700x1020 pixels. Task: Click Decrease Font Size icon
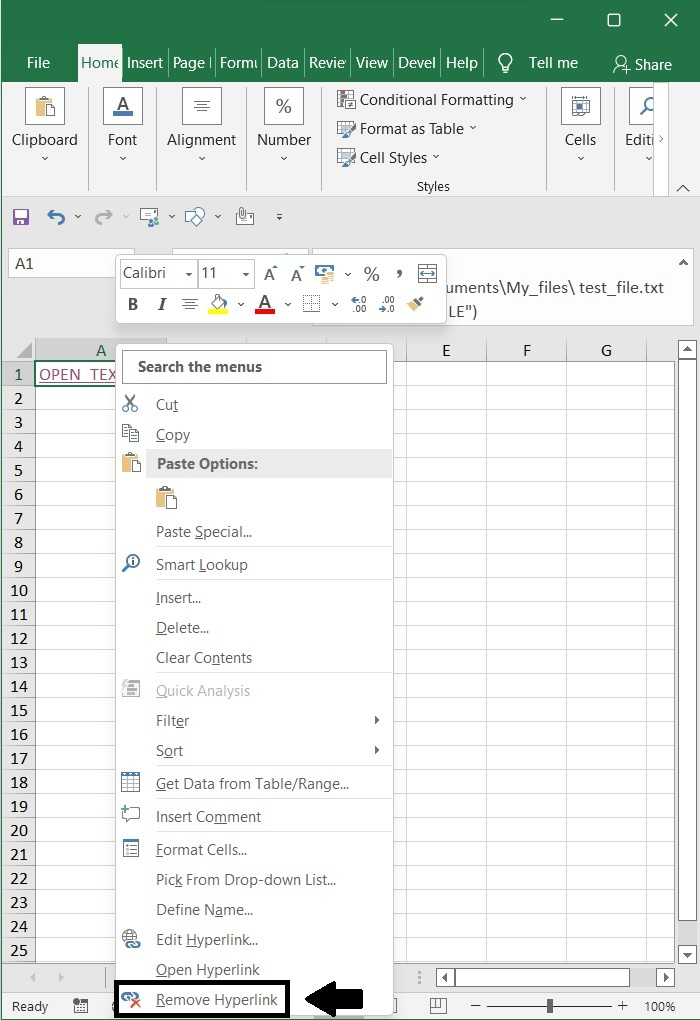pyautogui.click(x=297, y=274)
